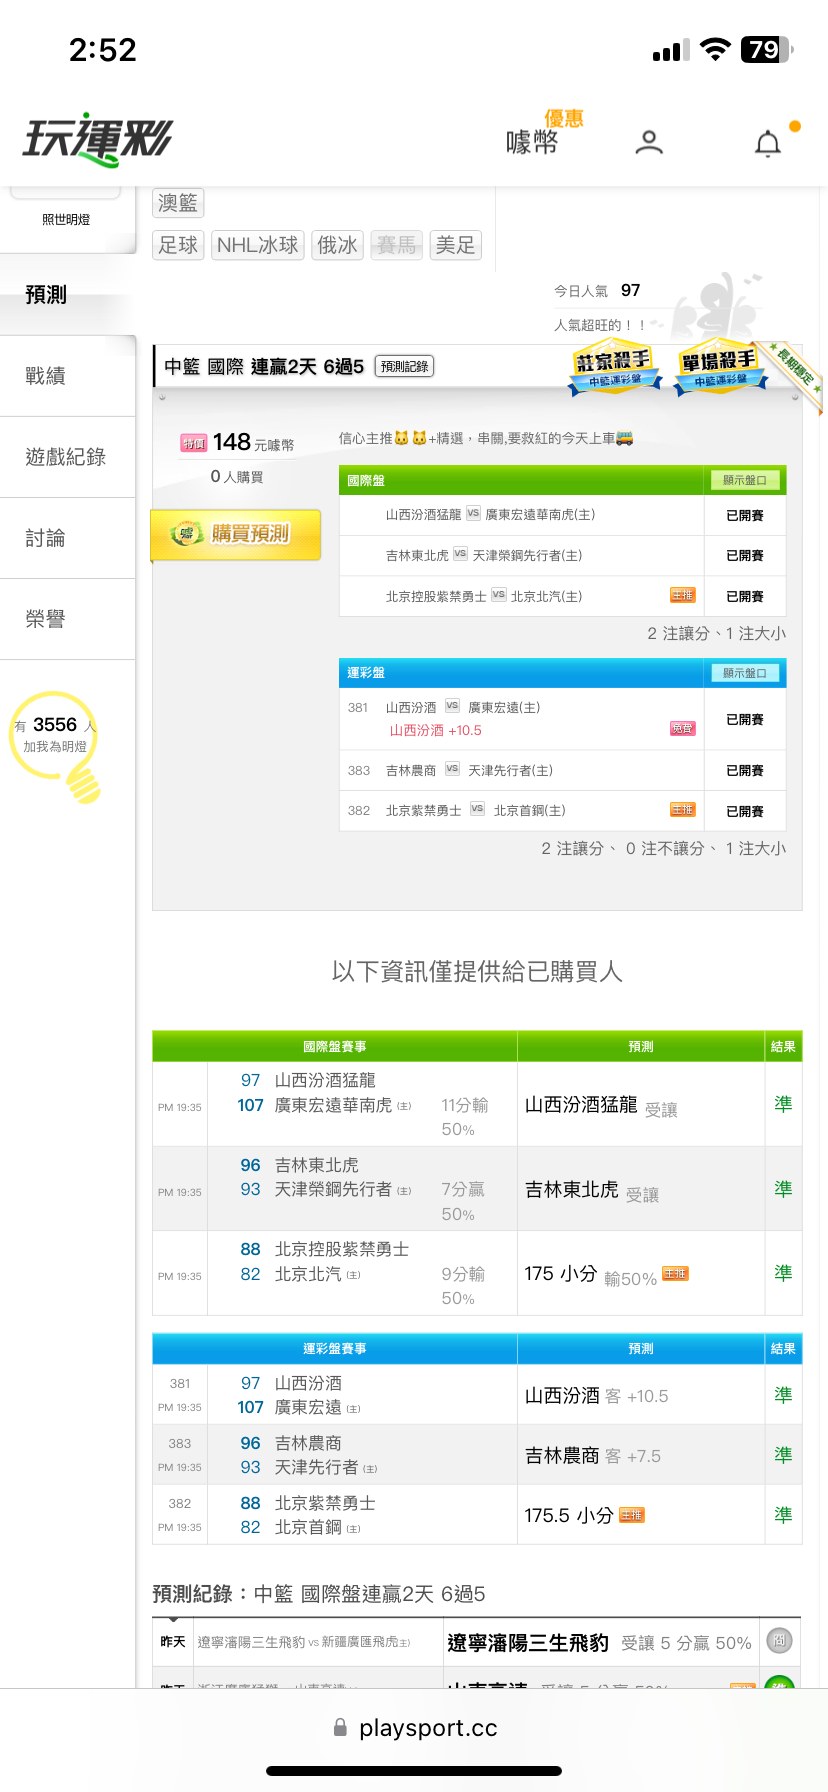The image size is (828, 1792).
Task: Open the 玩運彩 home logo
Action: pos(98,140)
